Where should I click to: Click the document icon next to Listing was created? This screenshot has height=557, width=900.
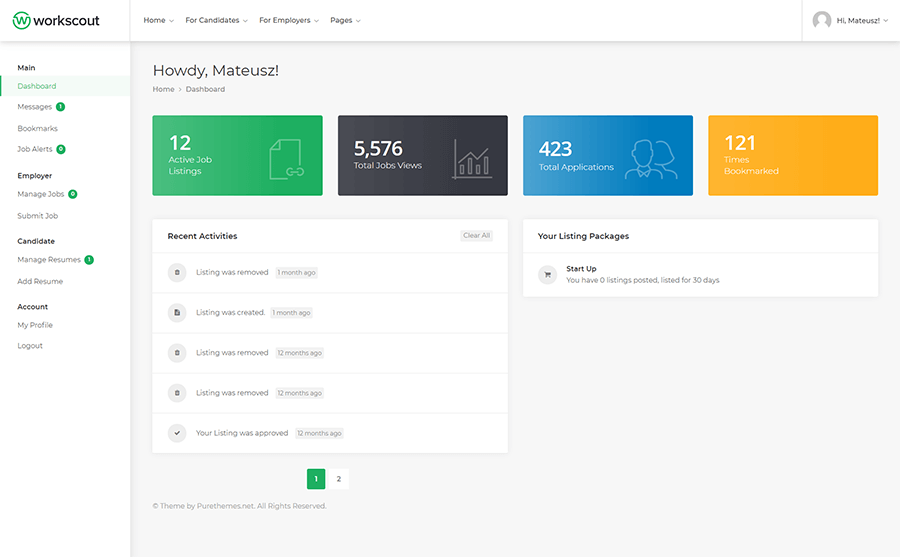[177, 313]
